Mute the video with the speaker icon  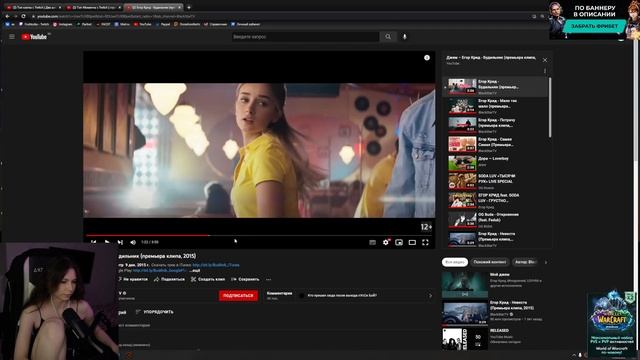[133, 242]
